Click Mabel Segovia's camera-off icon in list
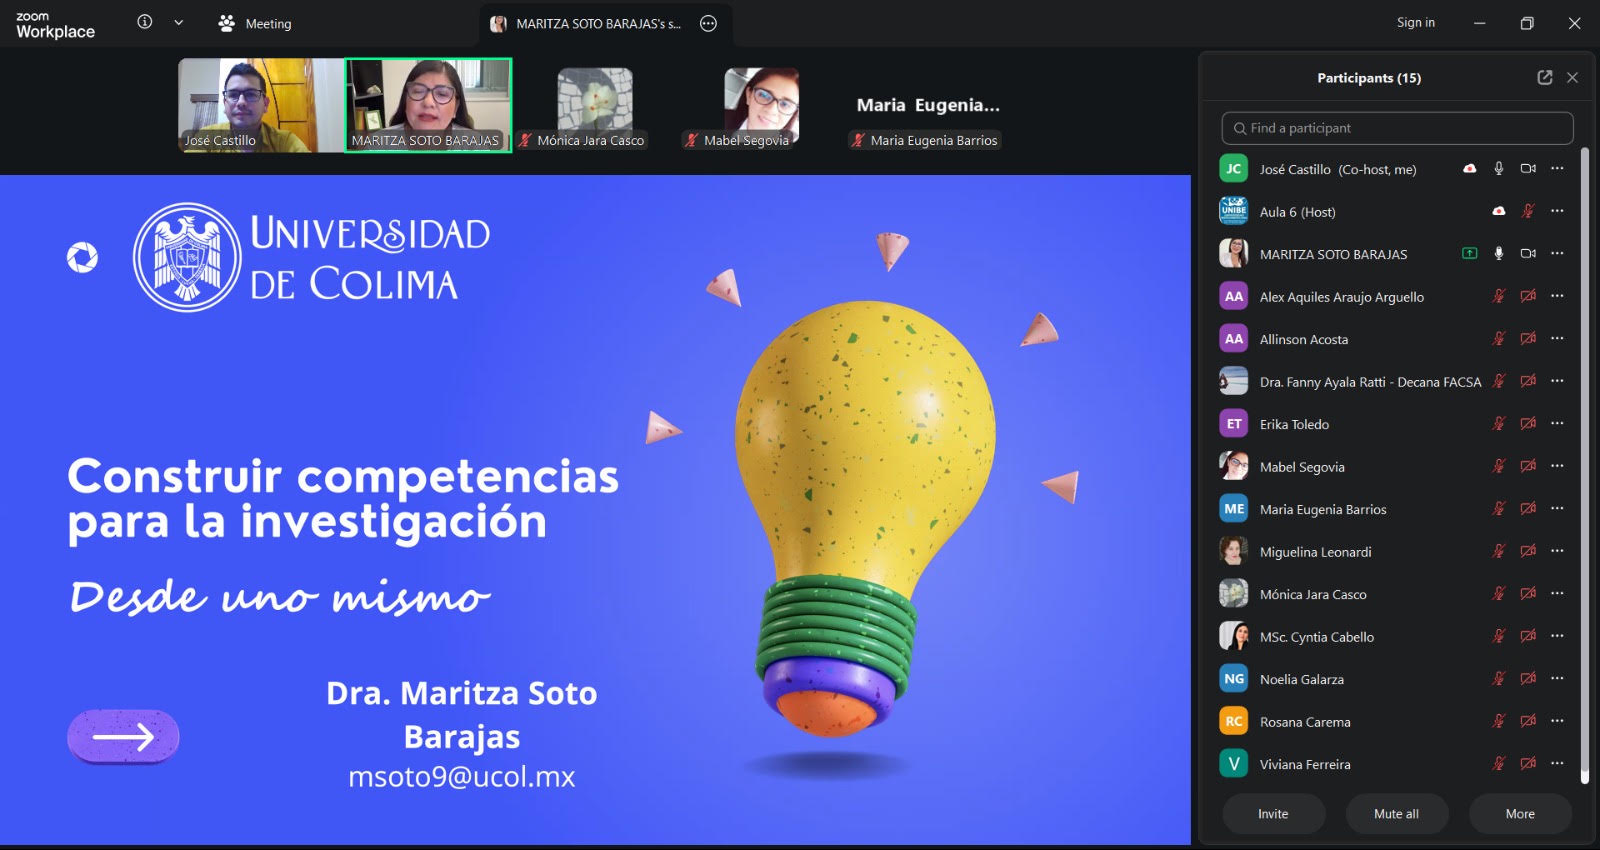The width and height of the screenshot is (1600, 850). tap(1528, 466)
